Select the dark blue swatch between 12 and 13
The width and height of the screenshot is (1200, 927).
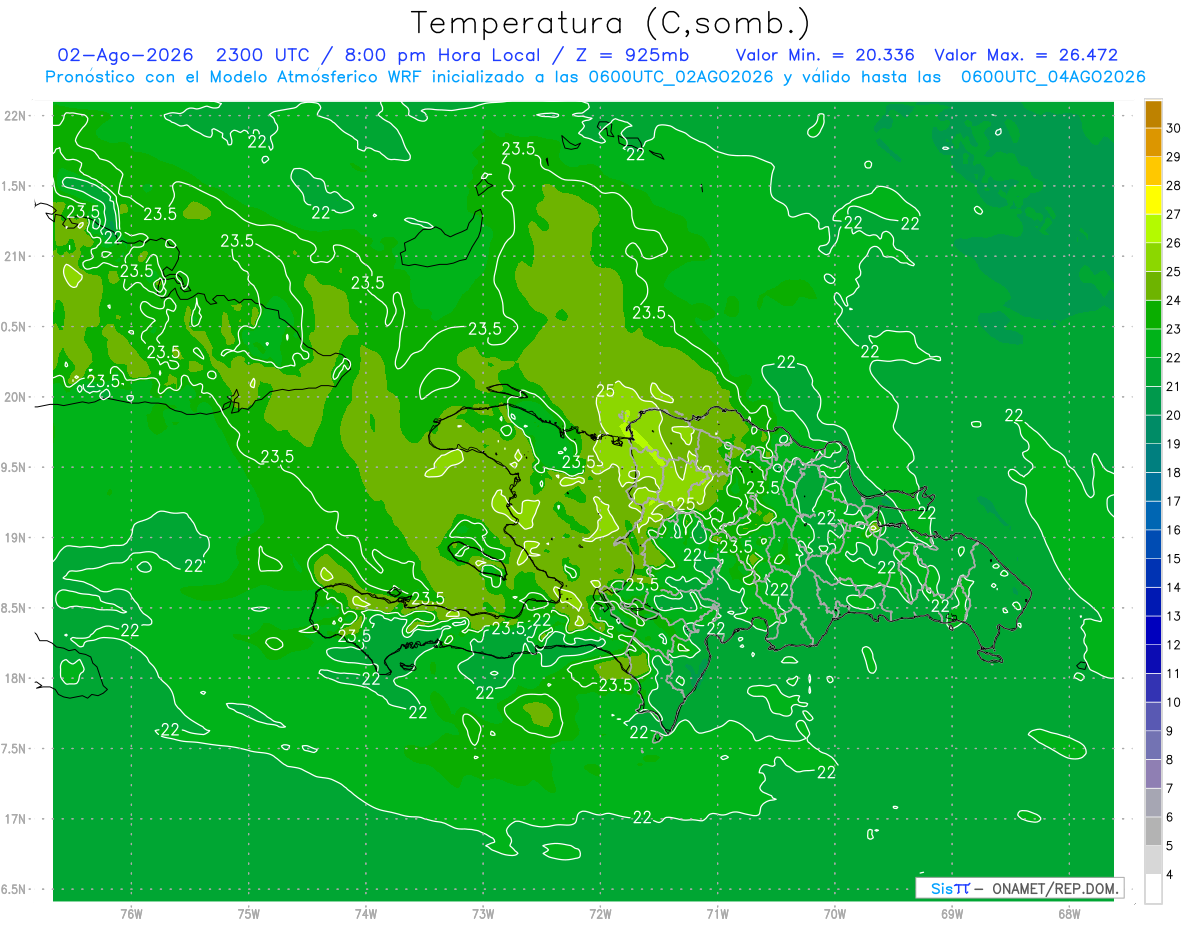point(1153,630)
